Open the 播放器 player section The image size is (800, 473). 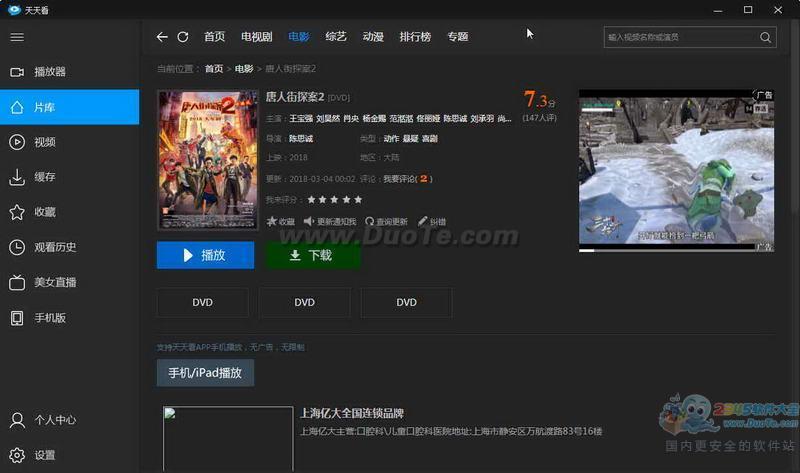pyautogui.click(x=69, y=72)
